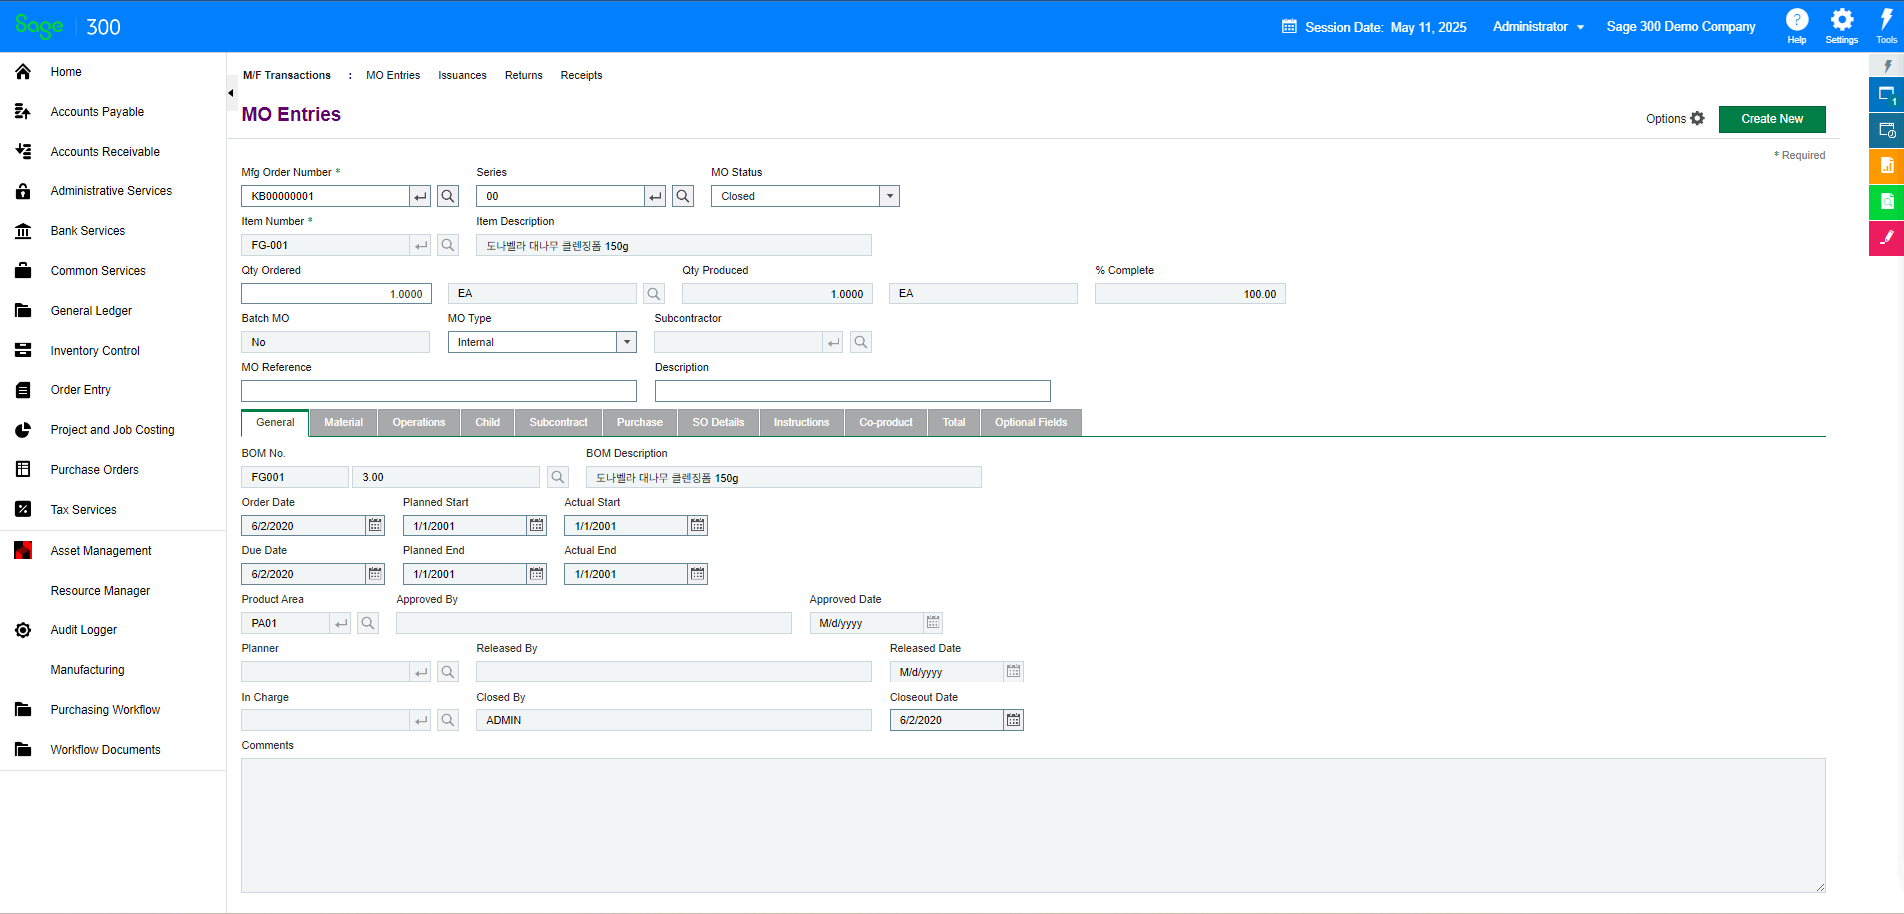Switch to the Purchase tab
This screenshot has width=1904, height=914.
coord(640,423)
